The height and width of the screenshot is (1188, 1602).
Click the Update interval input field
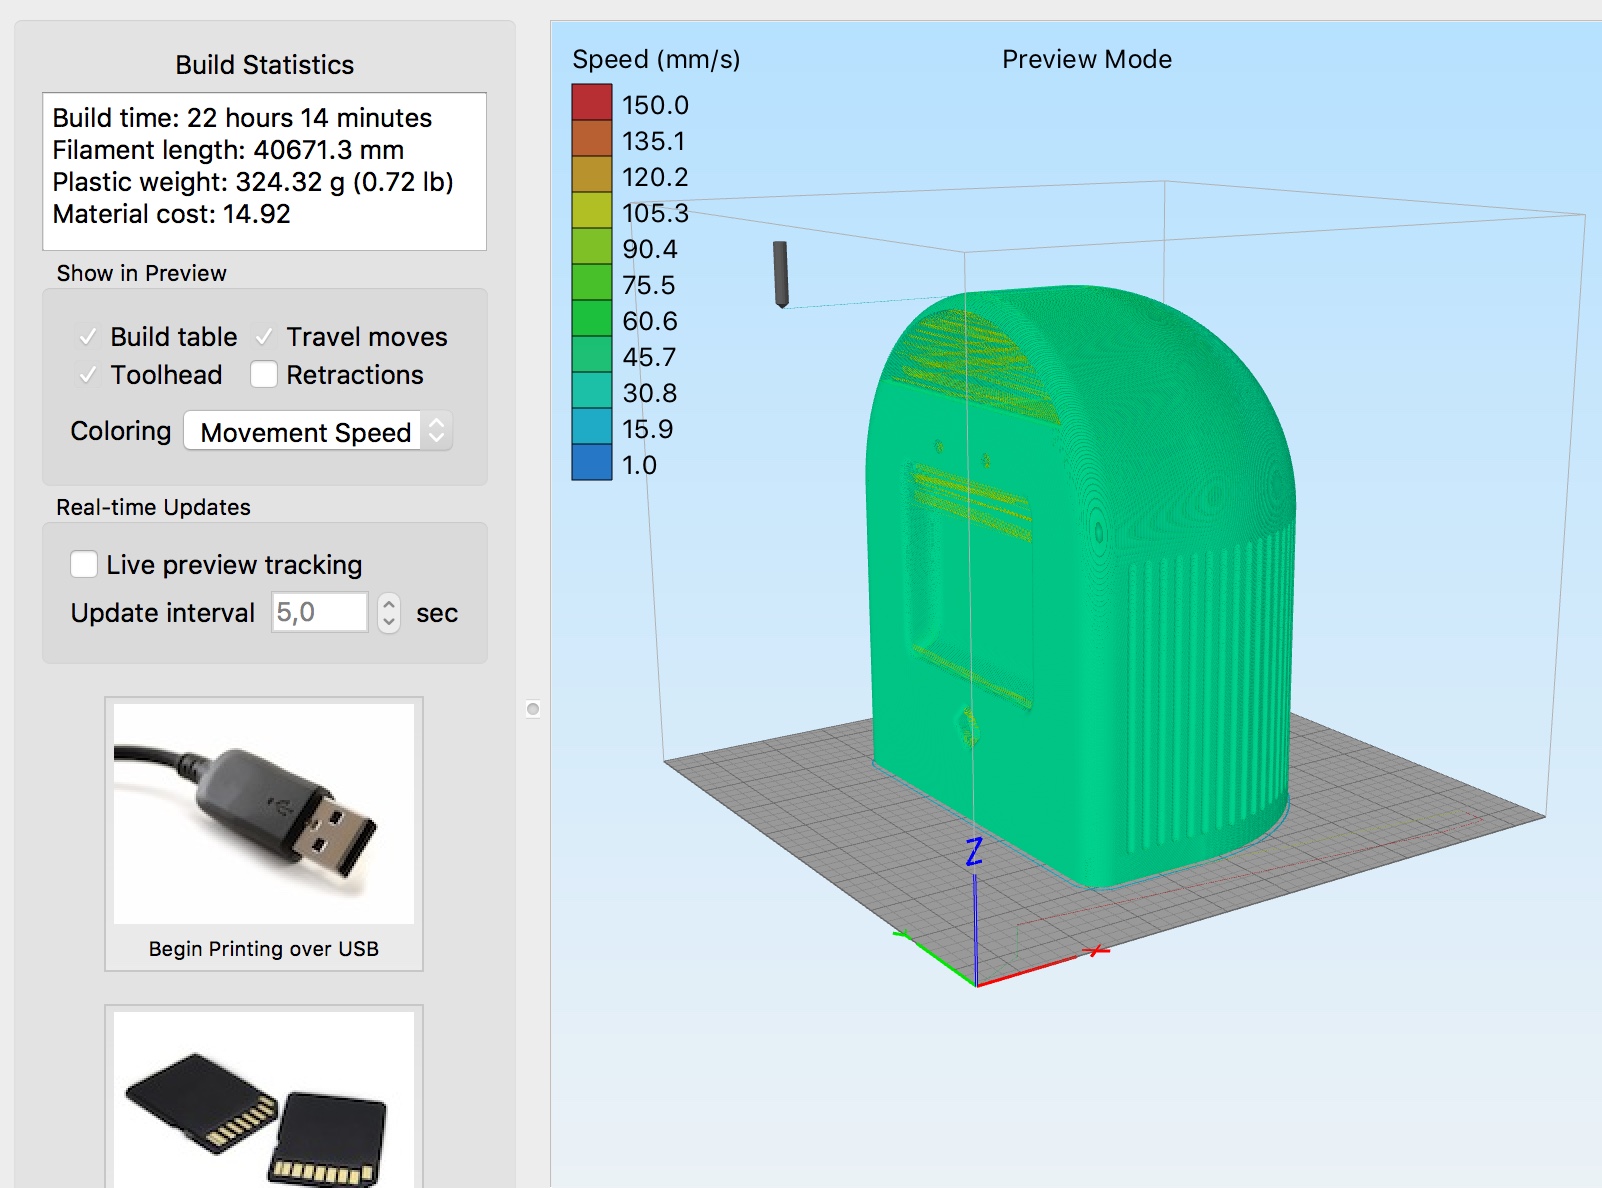319,613
